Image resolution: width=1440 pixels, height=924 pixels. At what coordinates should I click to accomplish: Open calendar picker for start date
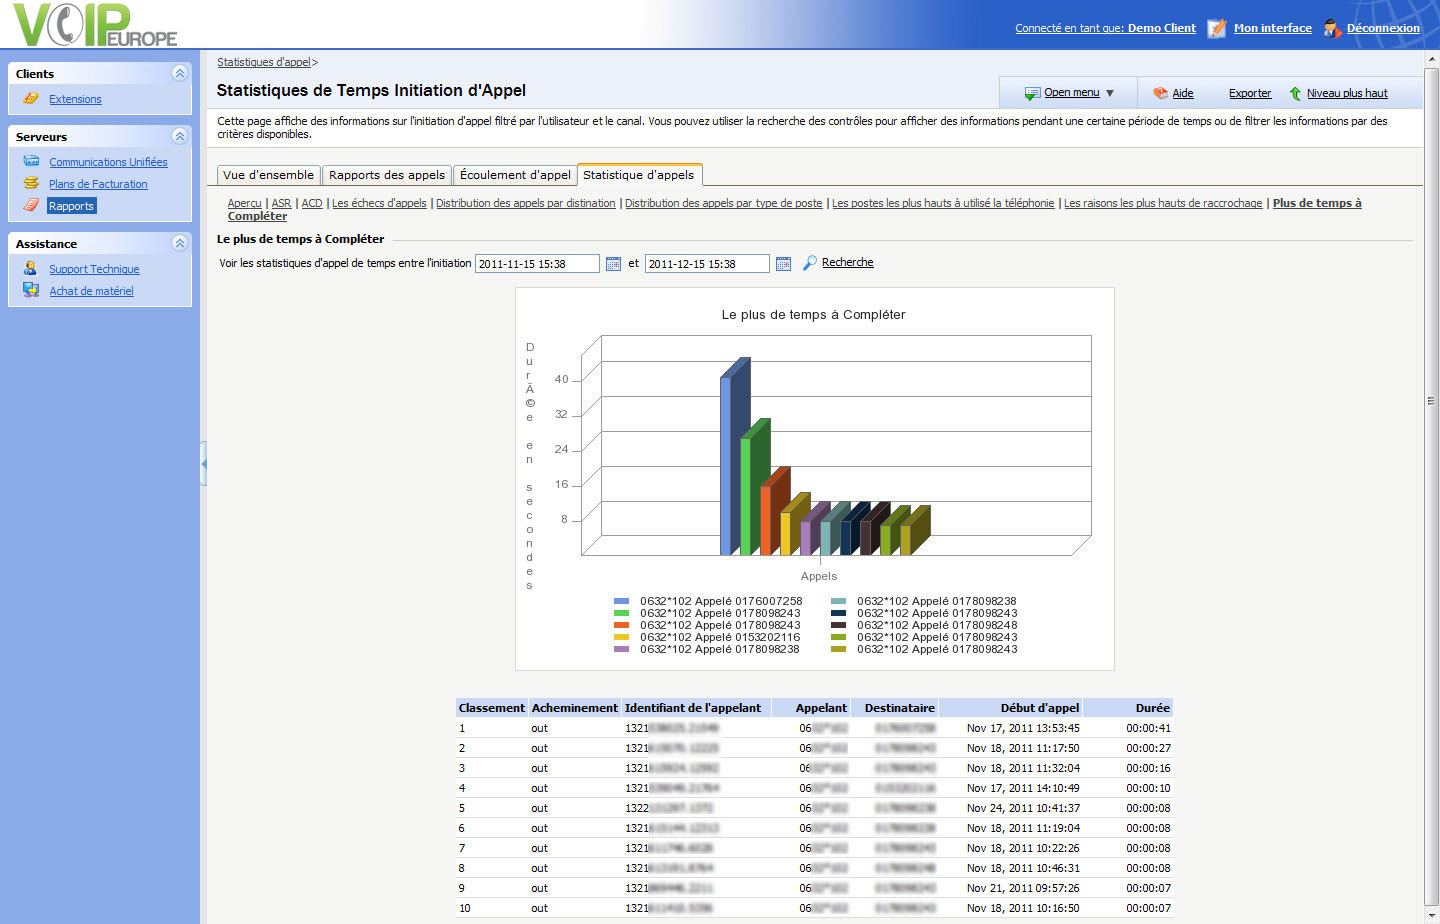(613, 264)
